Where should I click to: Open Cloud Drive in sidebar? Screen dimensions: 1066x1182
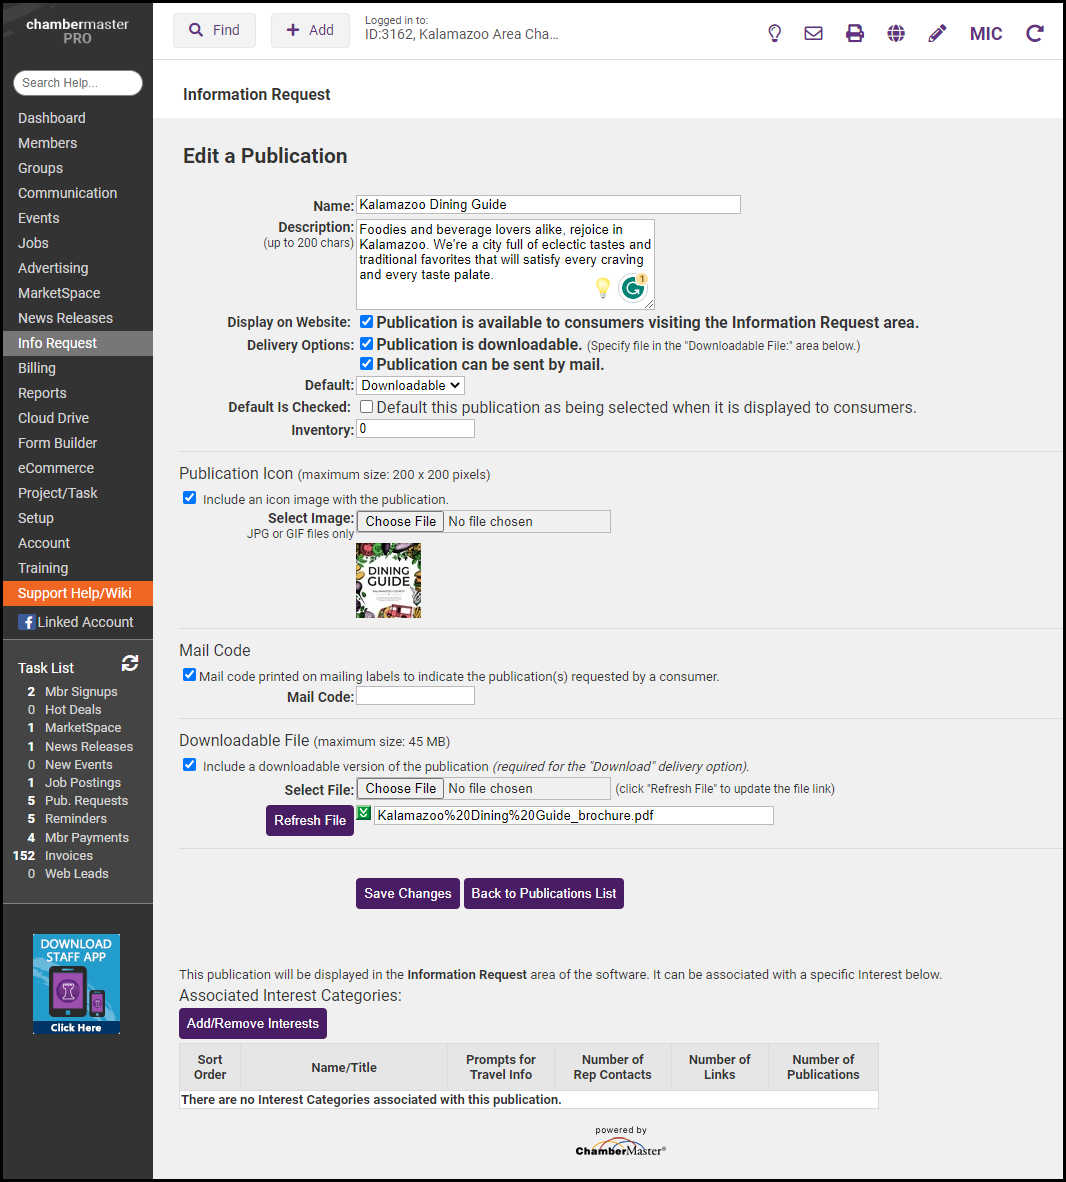54,418
